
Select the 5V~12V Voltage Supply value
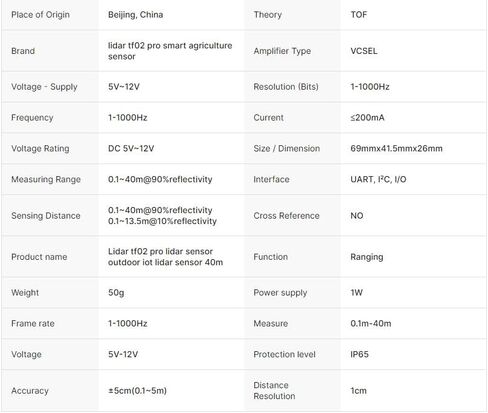click(x=124, y=87)
